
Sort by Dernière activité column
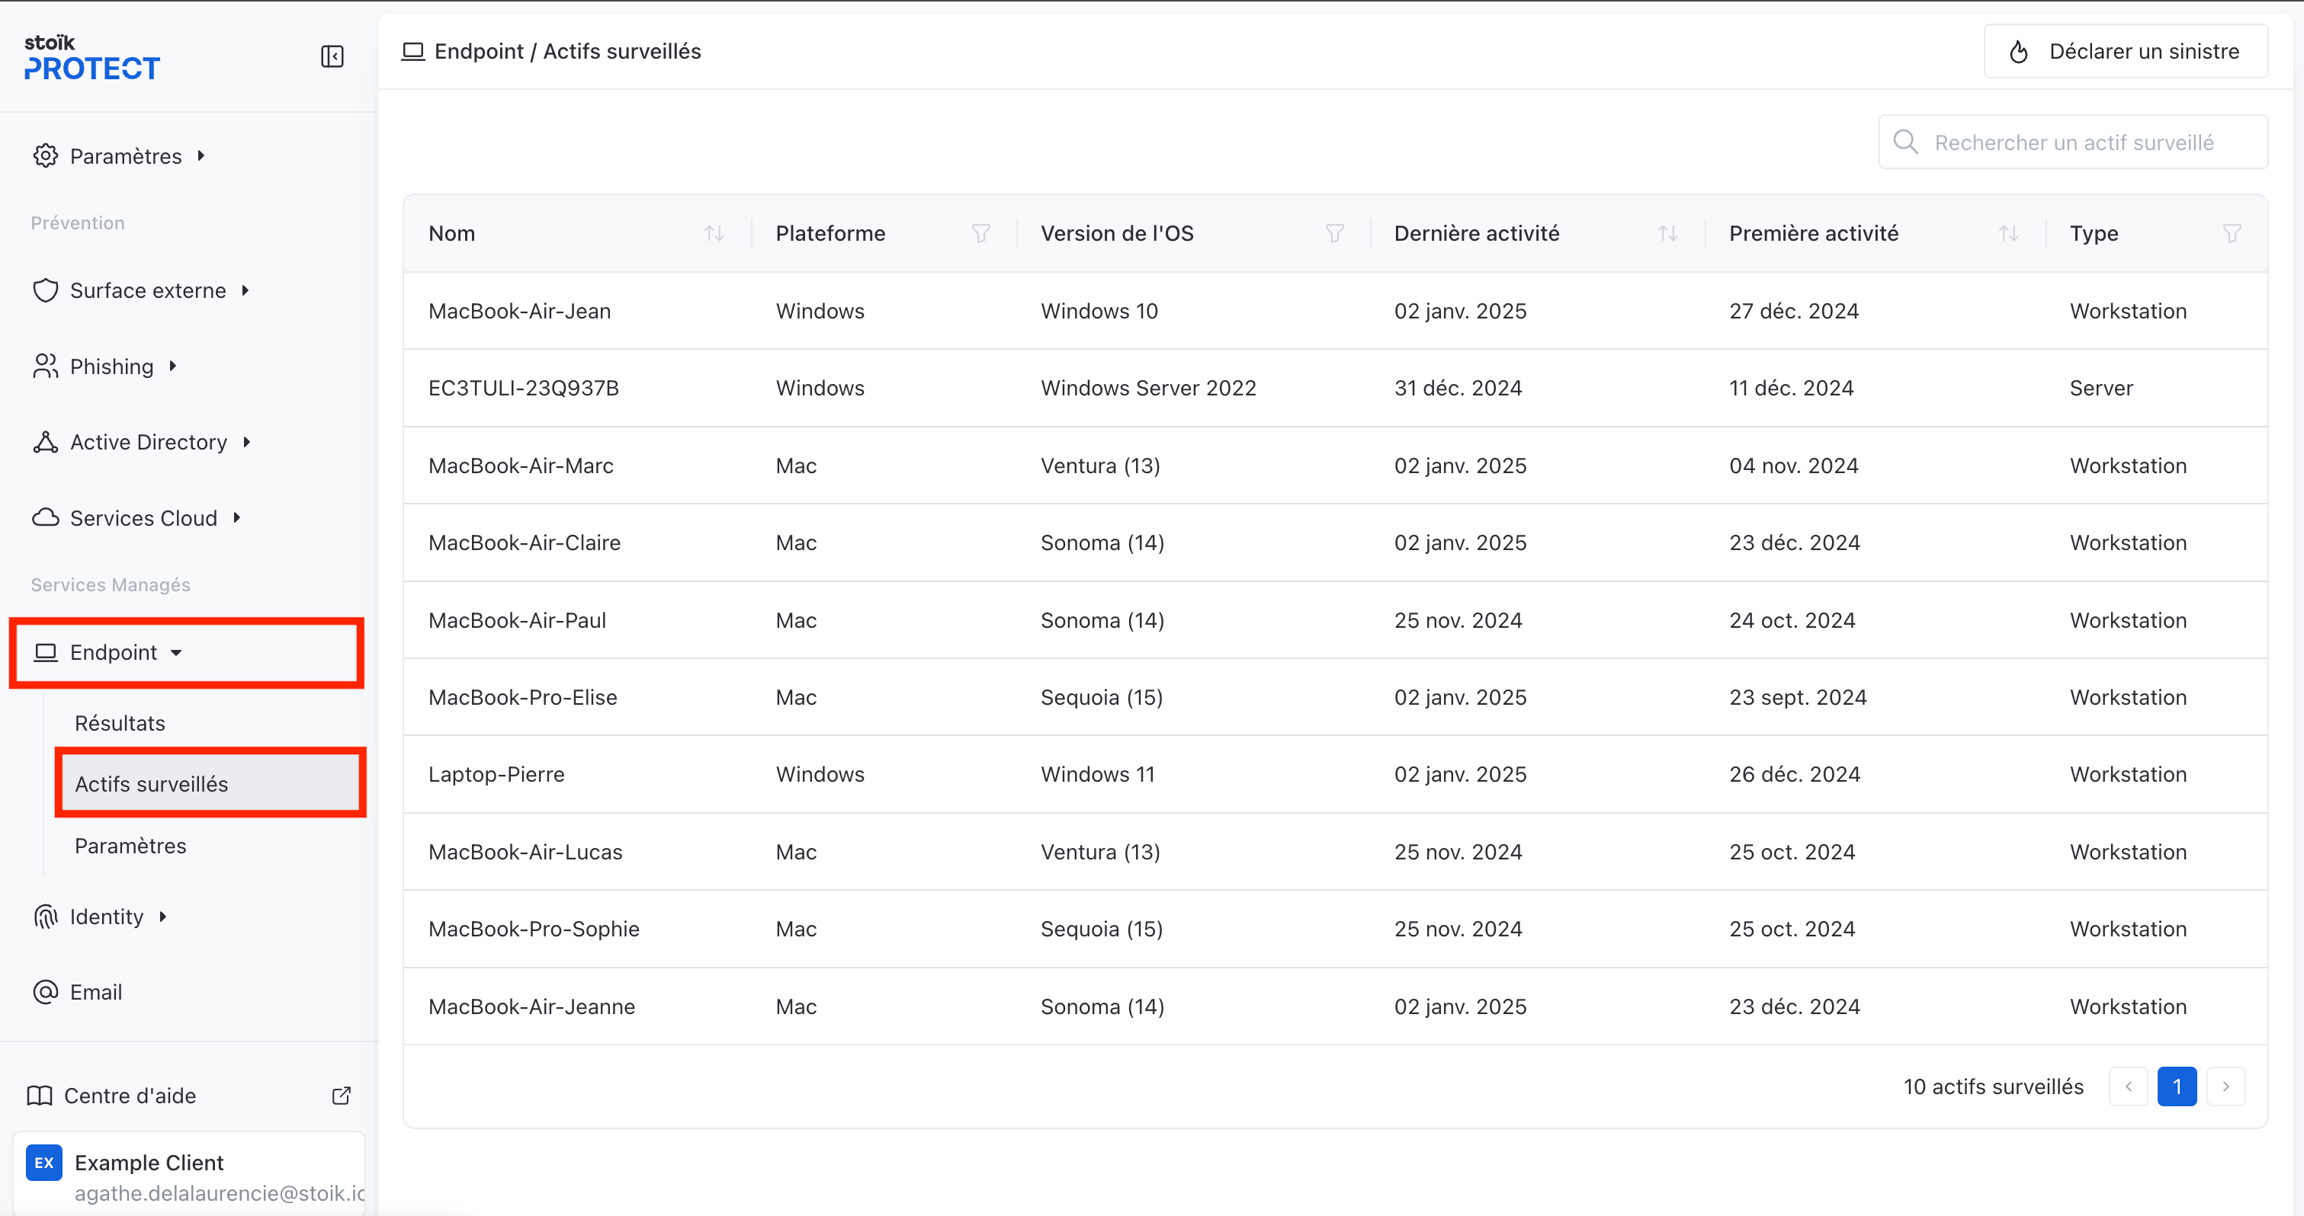pos(1667,233)
